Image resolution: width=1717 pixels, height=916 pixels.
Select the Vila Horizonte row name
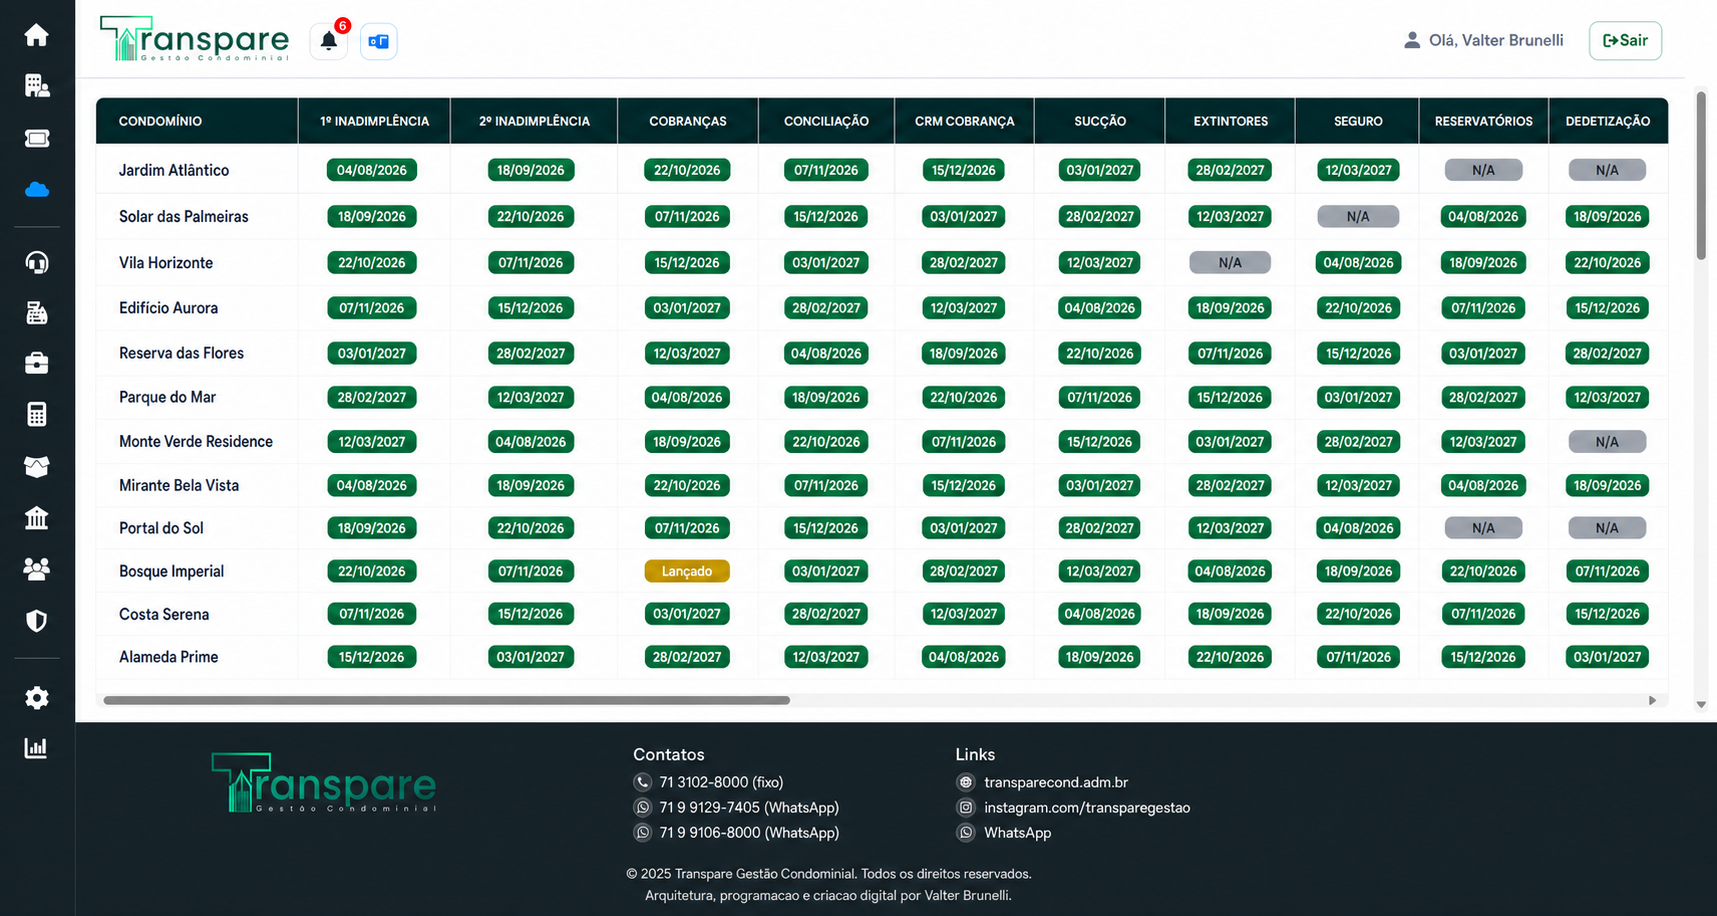point(166,263)
